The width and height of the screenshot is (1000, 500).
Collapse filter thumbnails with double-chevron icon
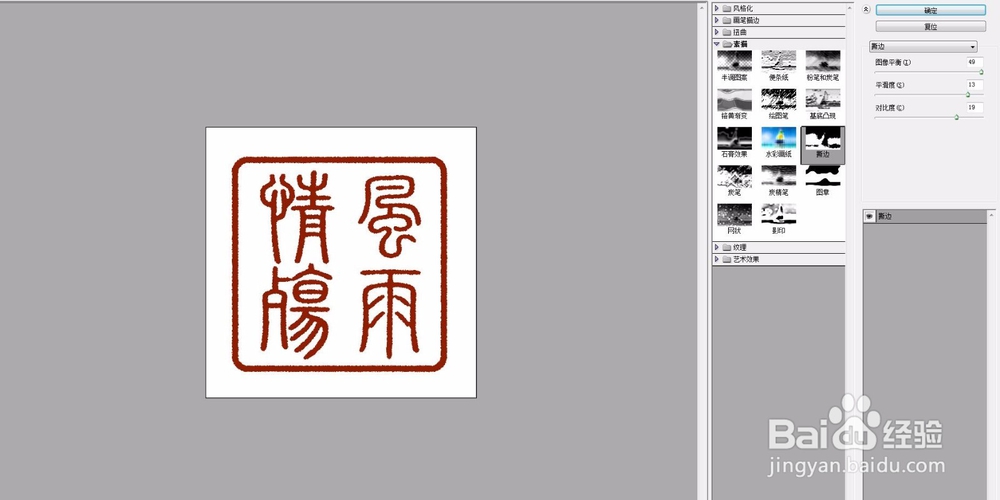865,10
